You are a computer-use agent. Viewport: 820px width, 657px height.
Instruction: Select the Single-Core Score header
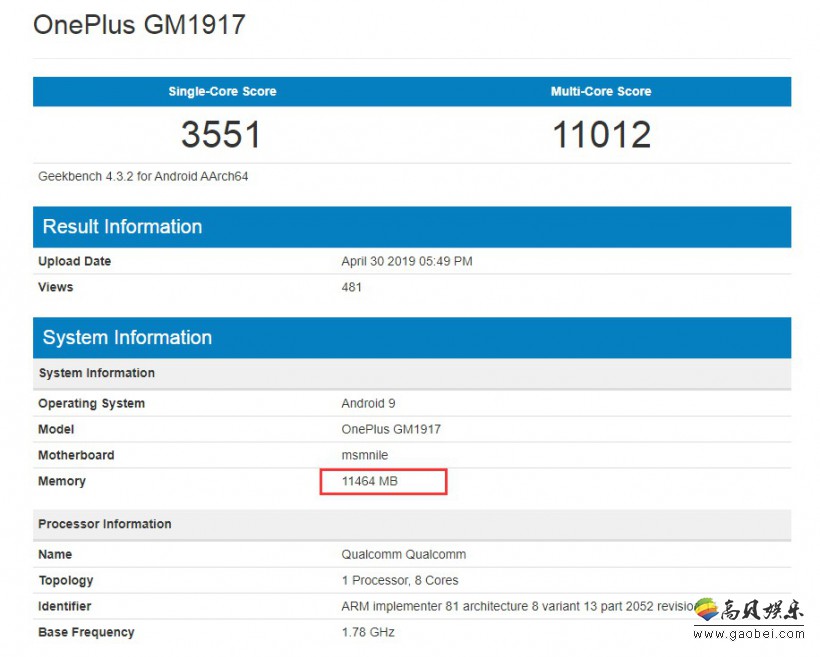(x=222, y=92)
